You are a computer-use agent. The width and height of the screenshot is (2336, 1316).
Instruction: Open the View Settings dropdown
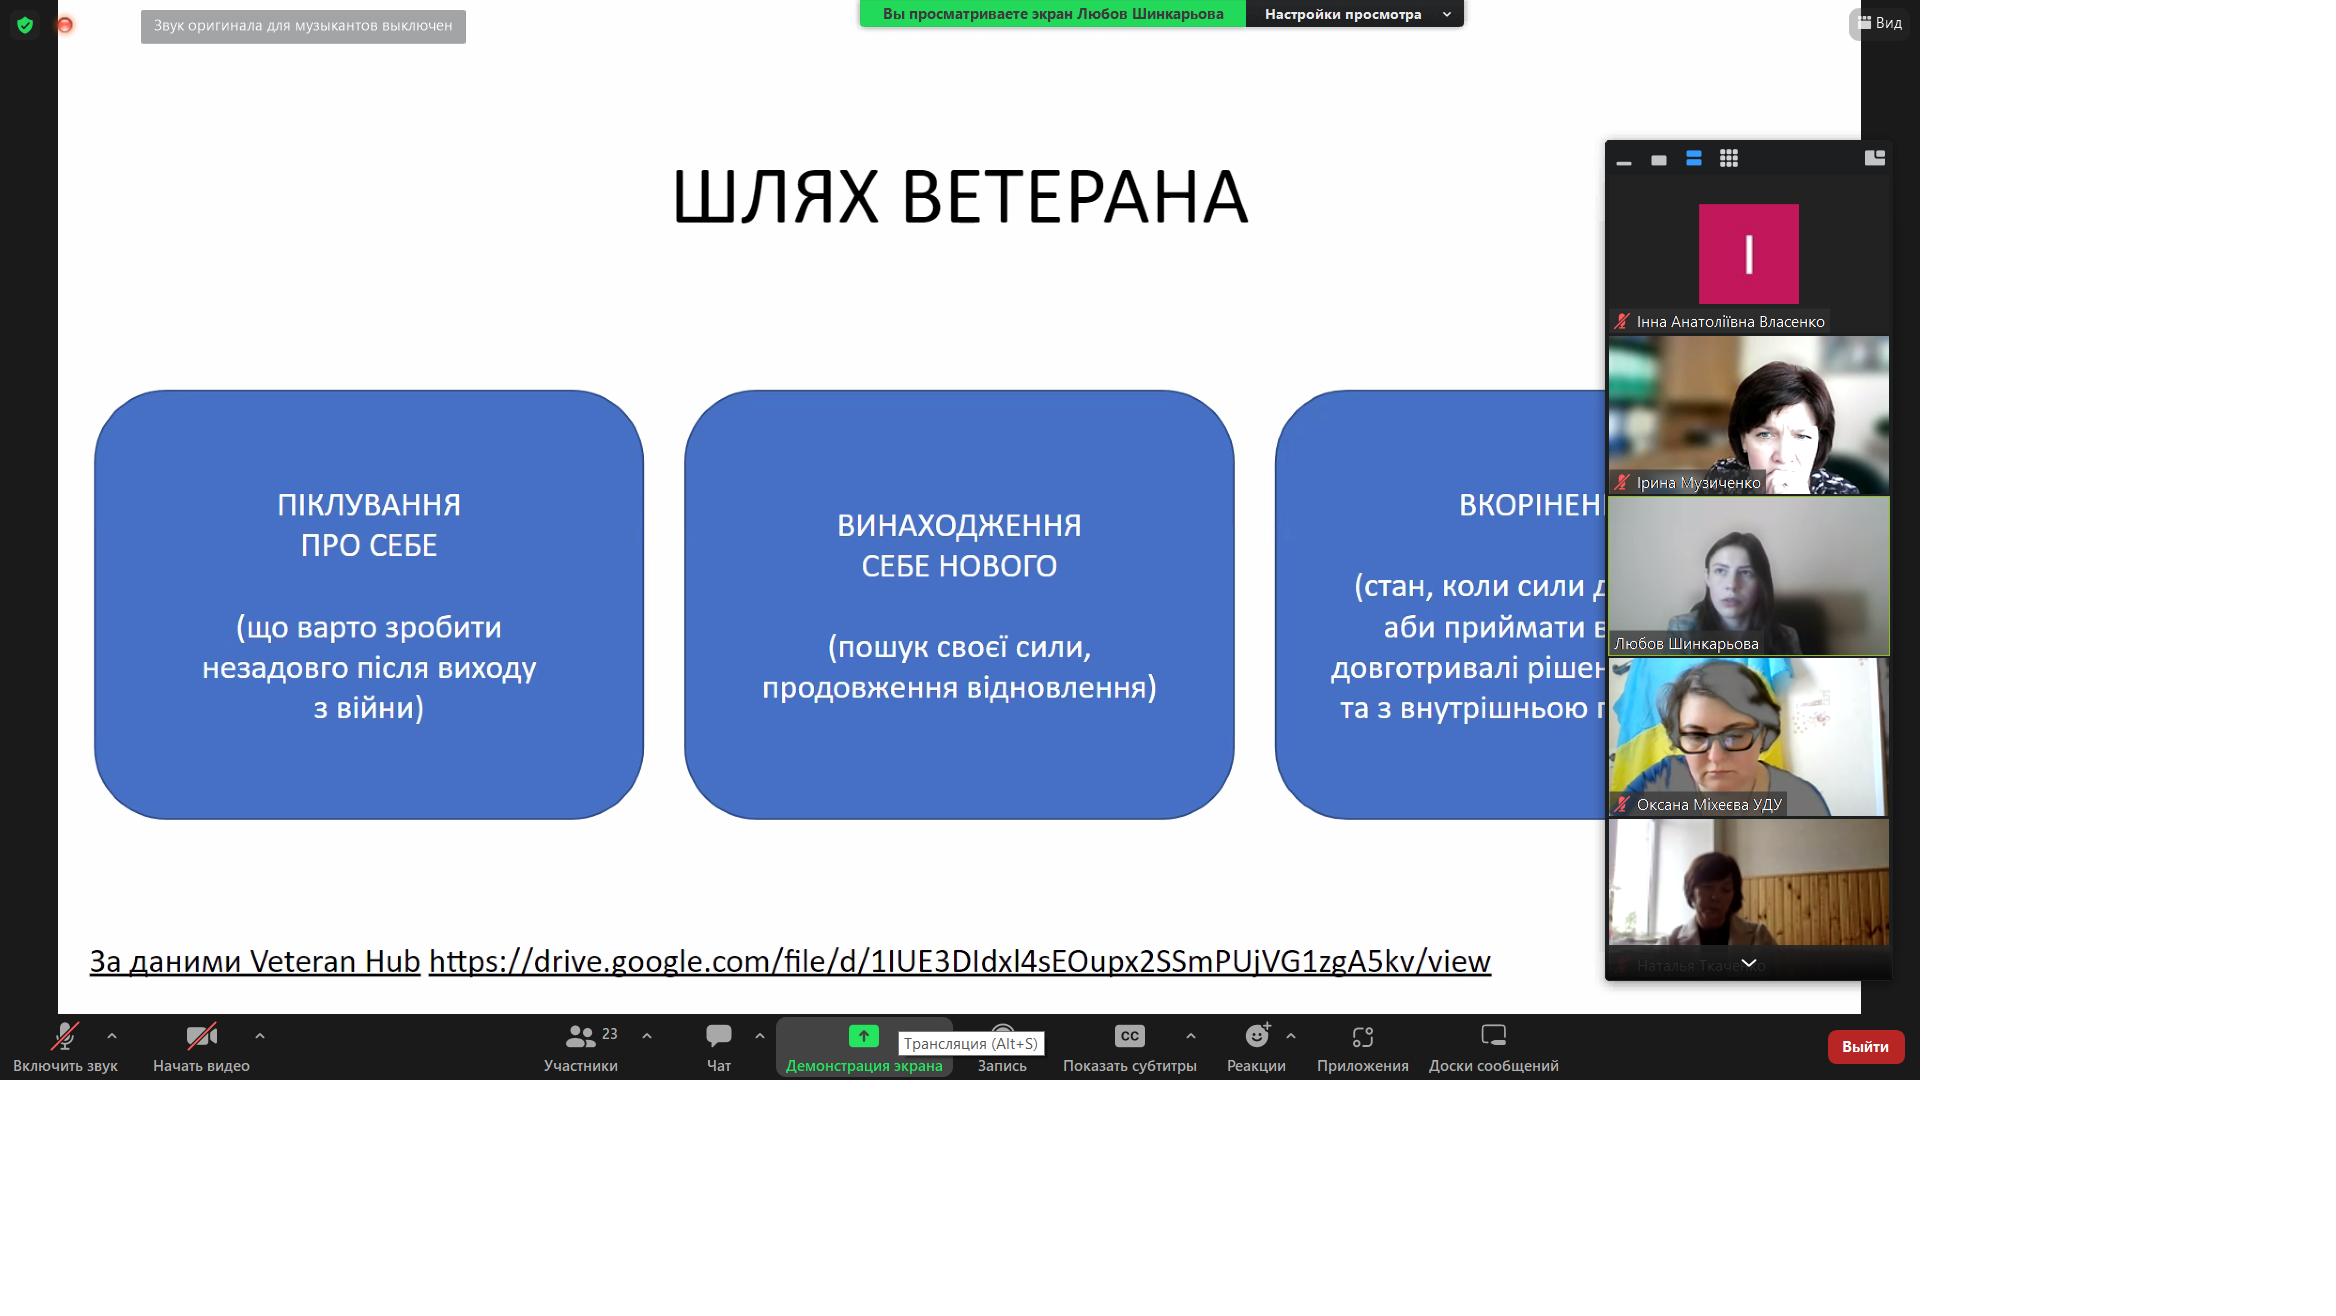[x=1355, y=14]
